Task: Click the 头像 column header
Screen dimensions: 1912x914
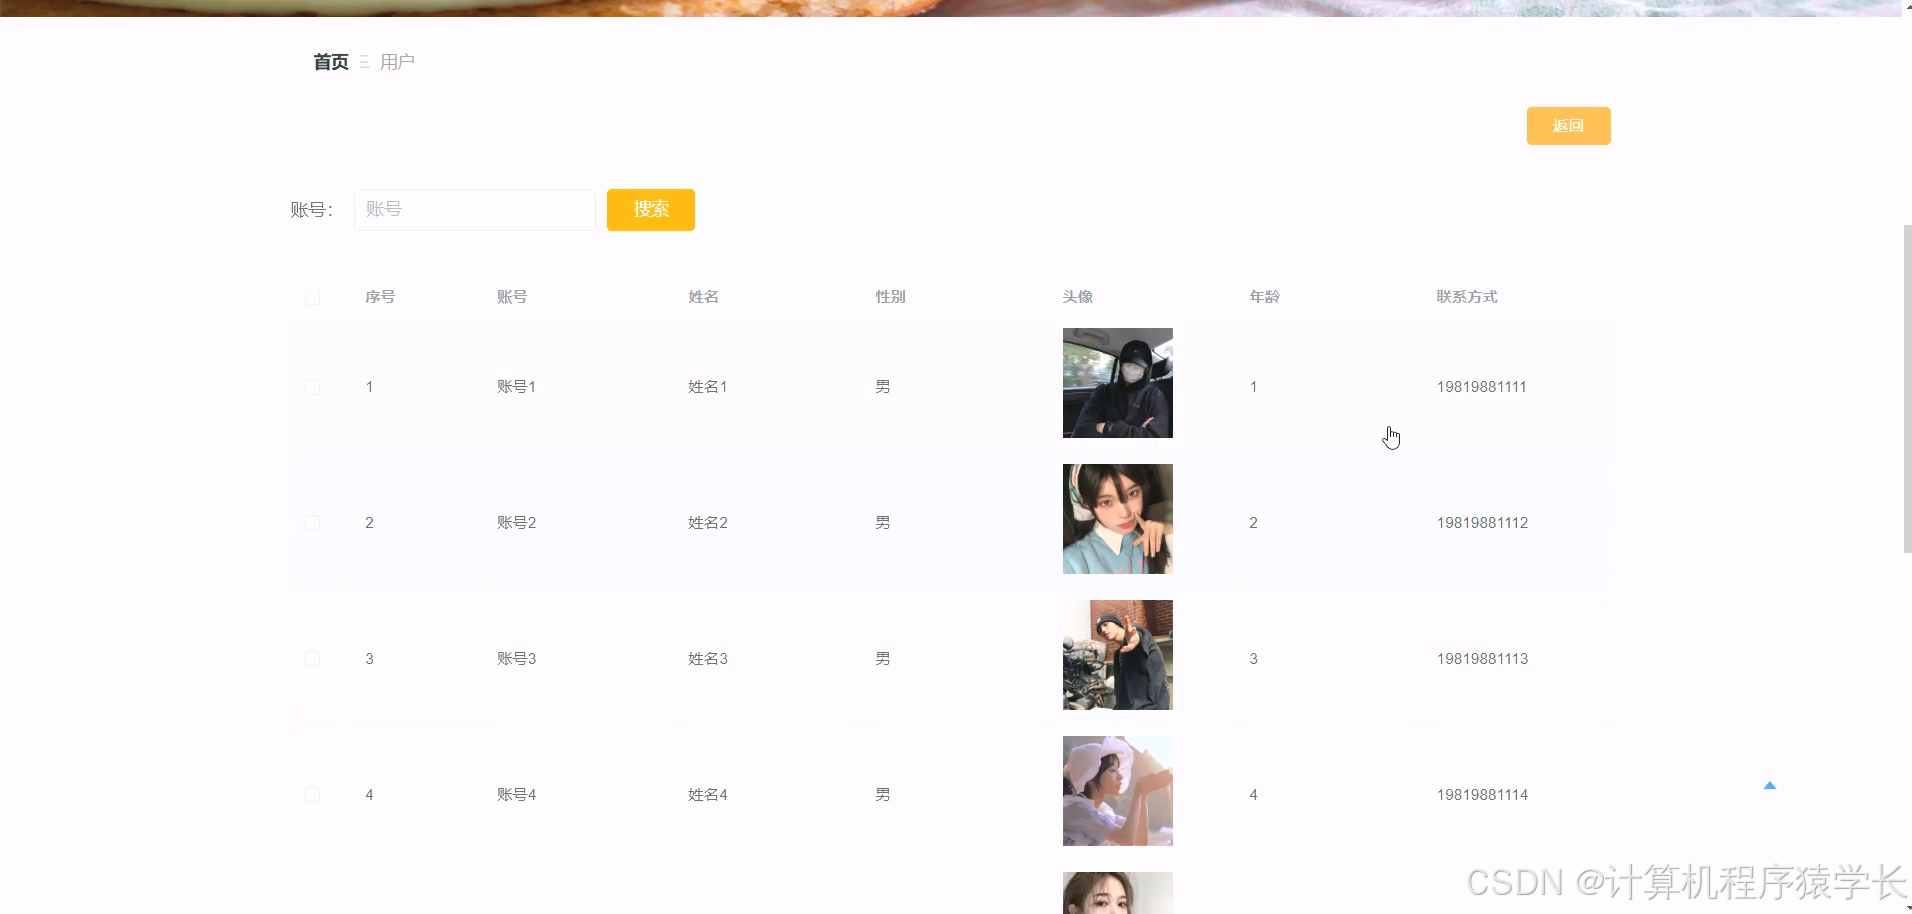Action: pyautogui.click(x=1078, y=297)
